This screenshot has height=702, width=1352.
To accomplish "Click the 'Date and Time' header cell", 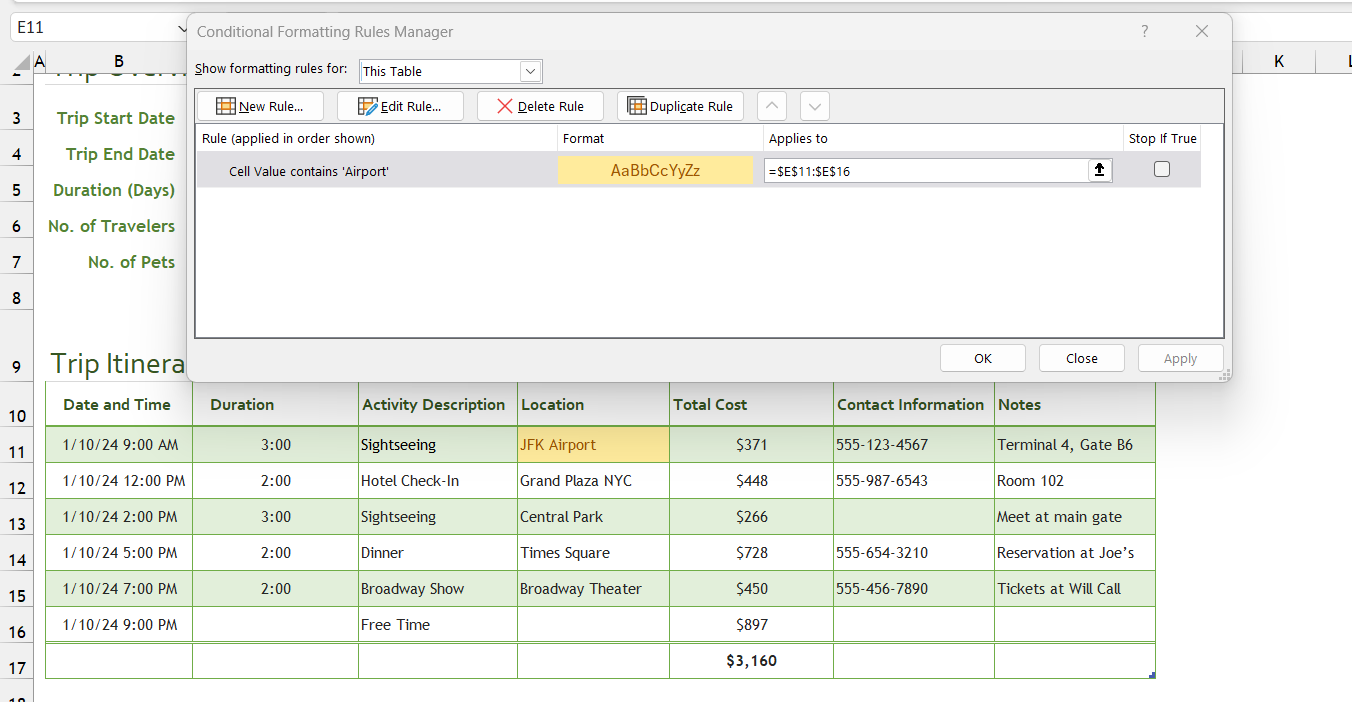I will click(119, 405).
